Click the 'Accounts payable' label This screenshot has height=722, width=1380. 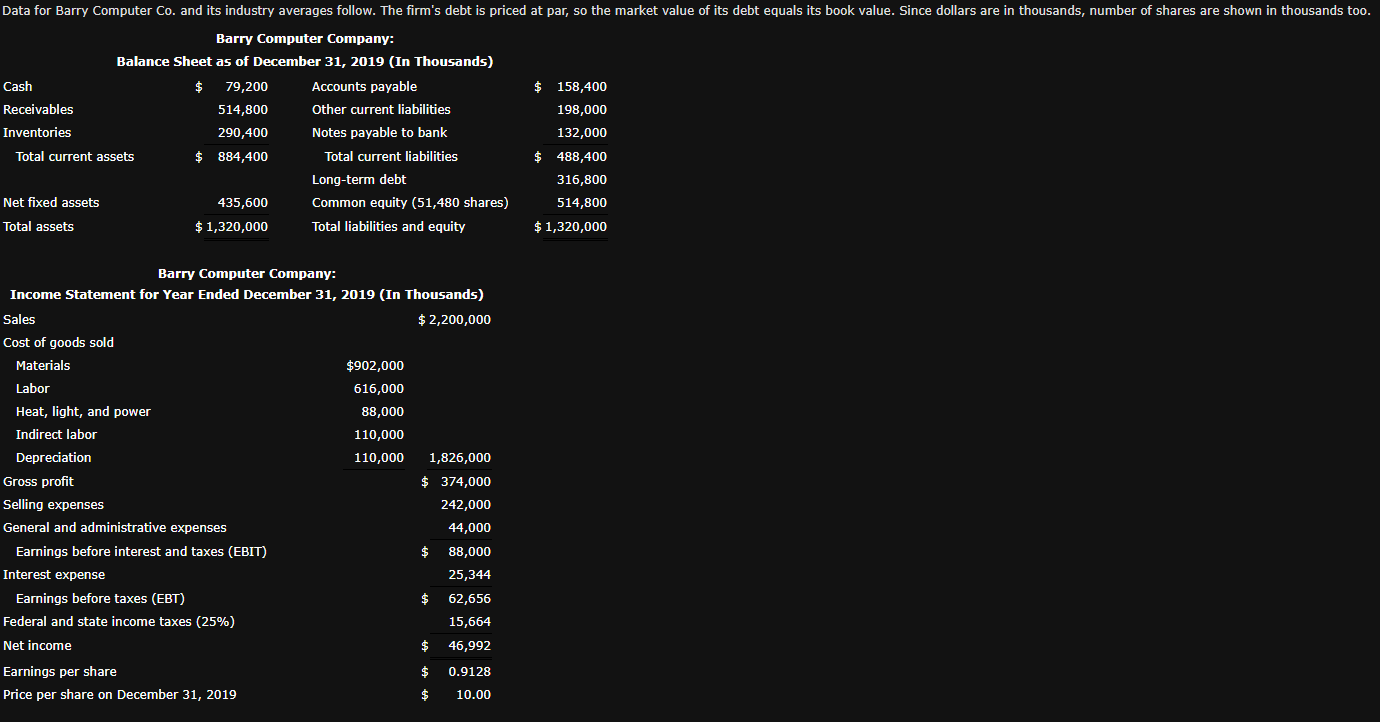(x=365, y=87)
